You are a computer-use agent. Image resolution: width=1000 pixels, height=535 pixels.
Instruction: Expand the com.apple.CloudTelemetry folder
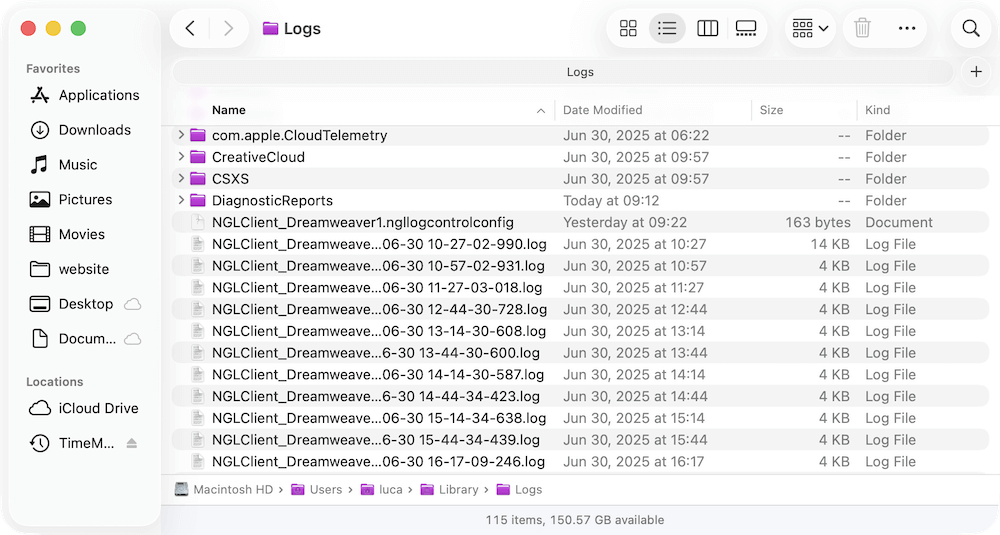click(x=180, y=135)
